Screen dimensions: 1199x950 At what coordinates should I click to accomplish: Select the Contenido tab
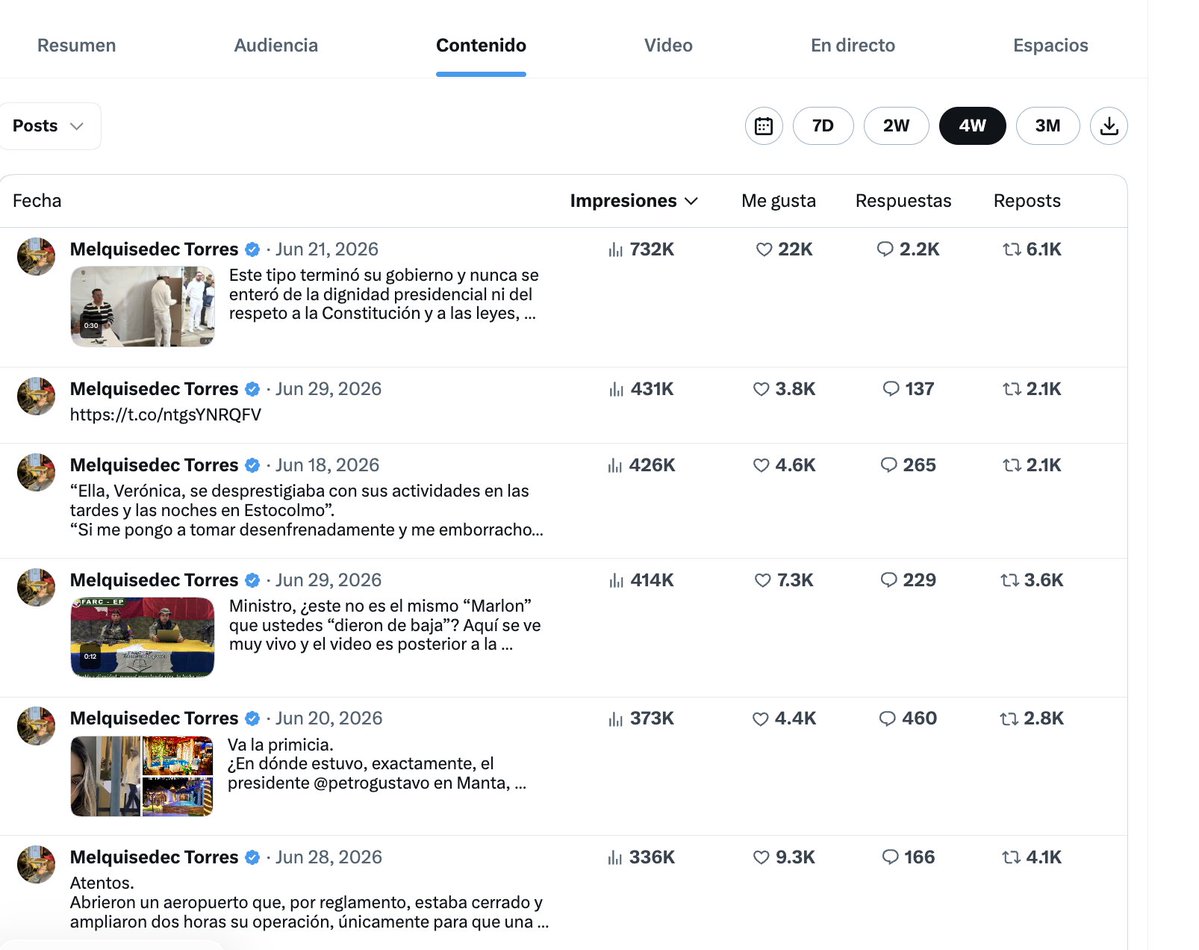[481, 45]
